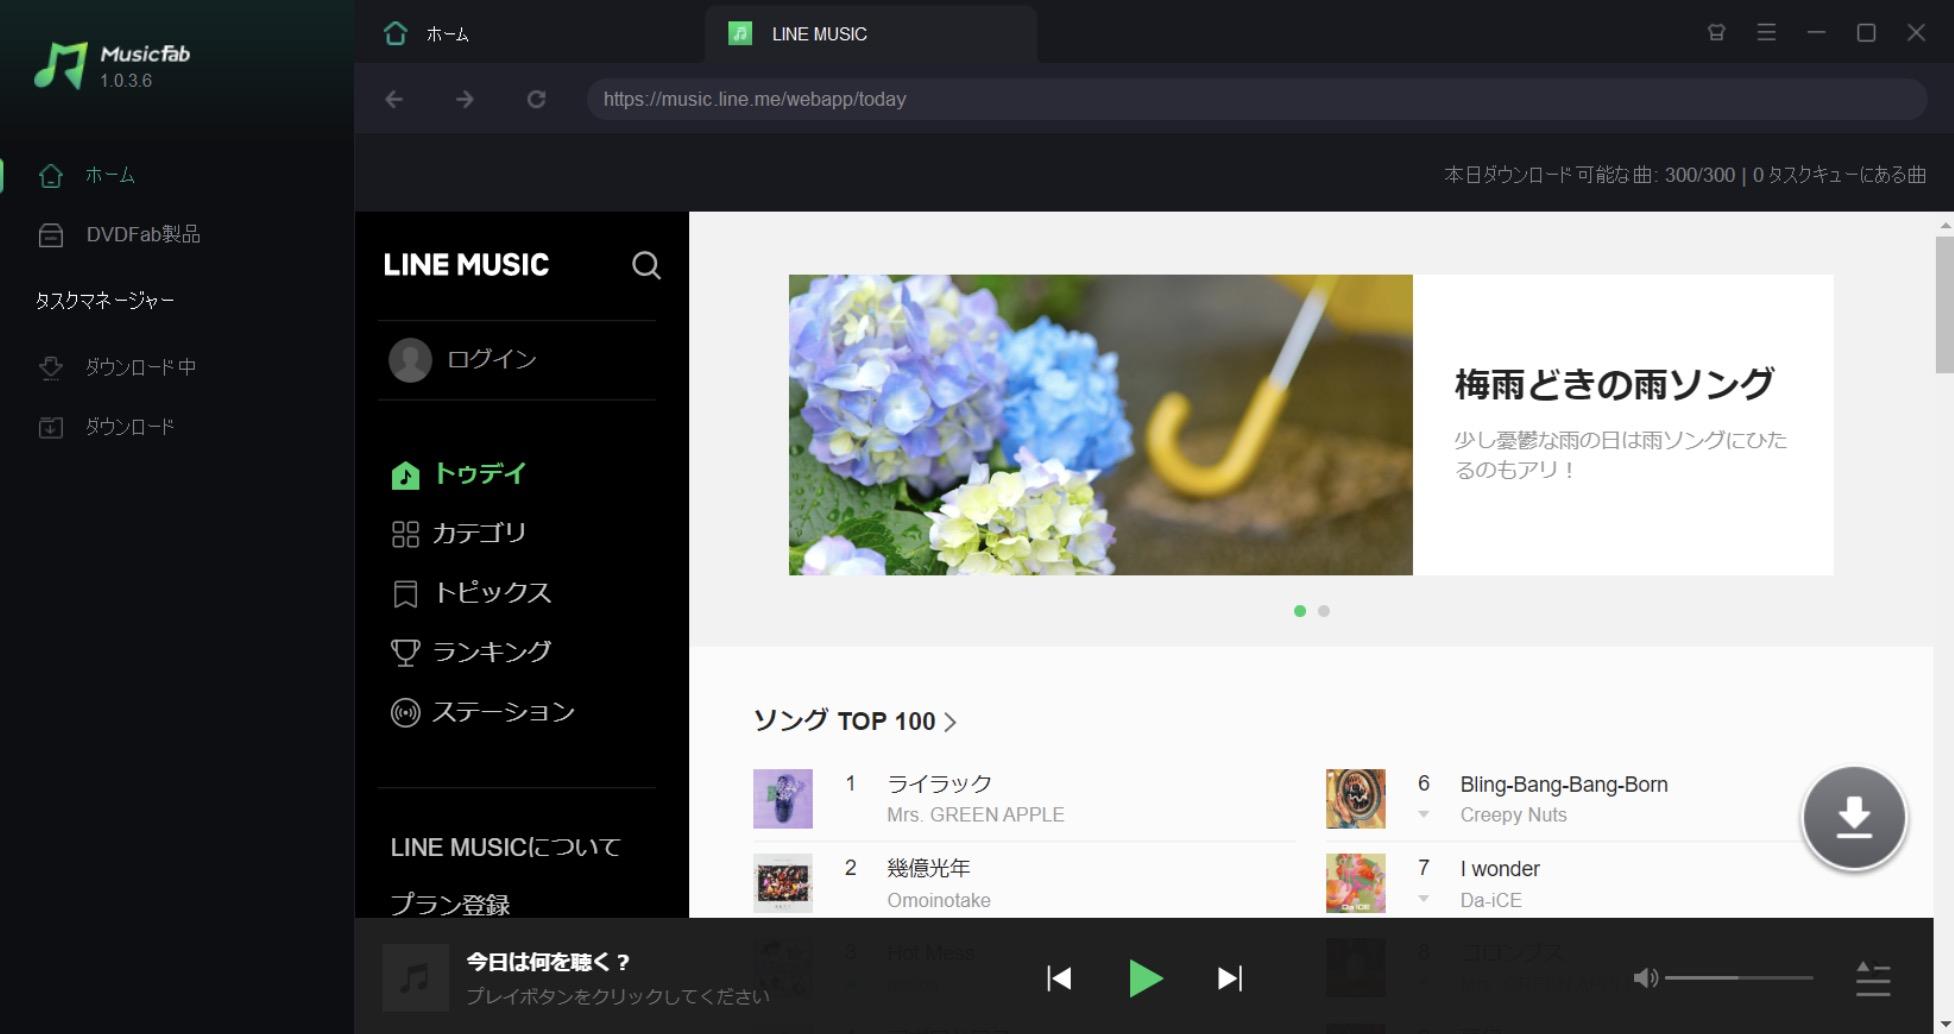Click the Musicfab logo icon

(61, 66)
